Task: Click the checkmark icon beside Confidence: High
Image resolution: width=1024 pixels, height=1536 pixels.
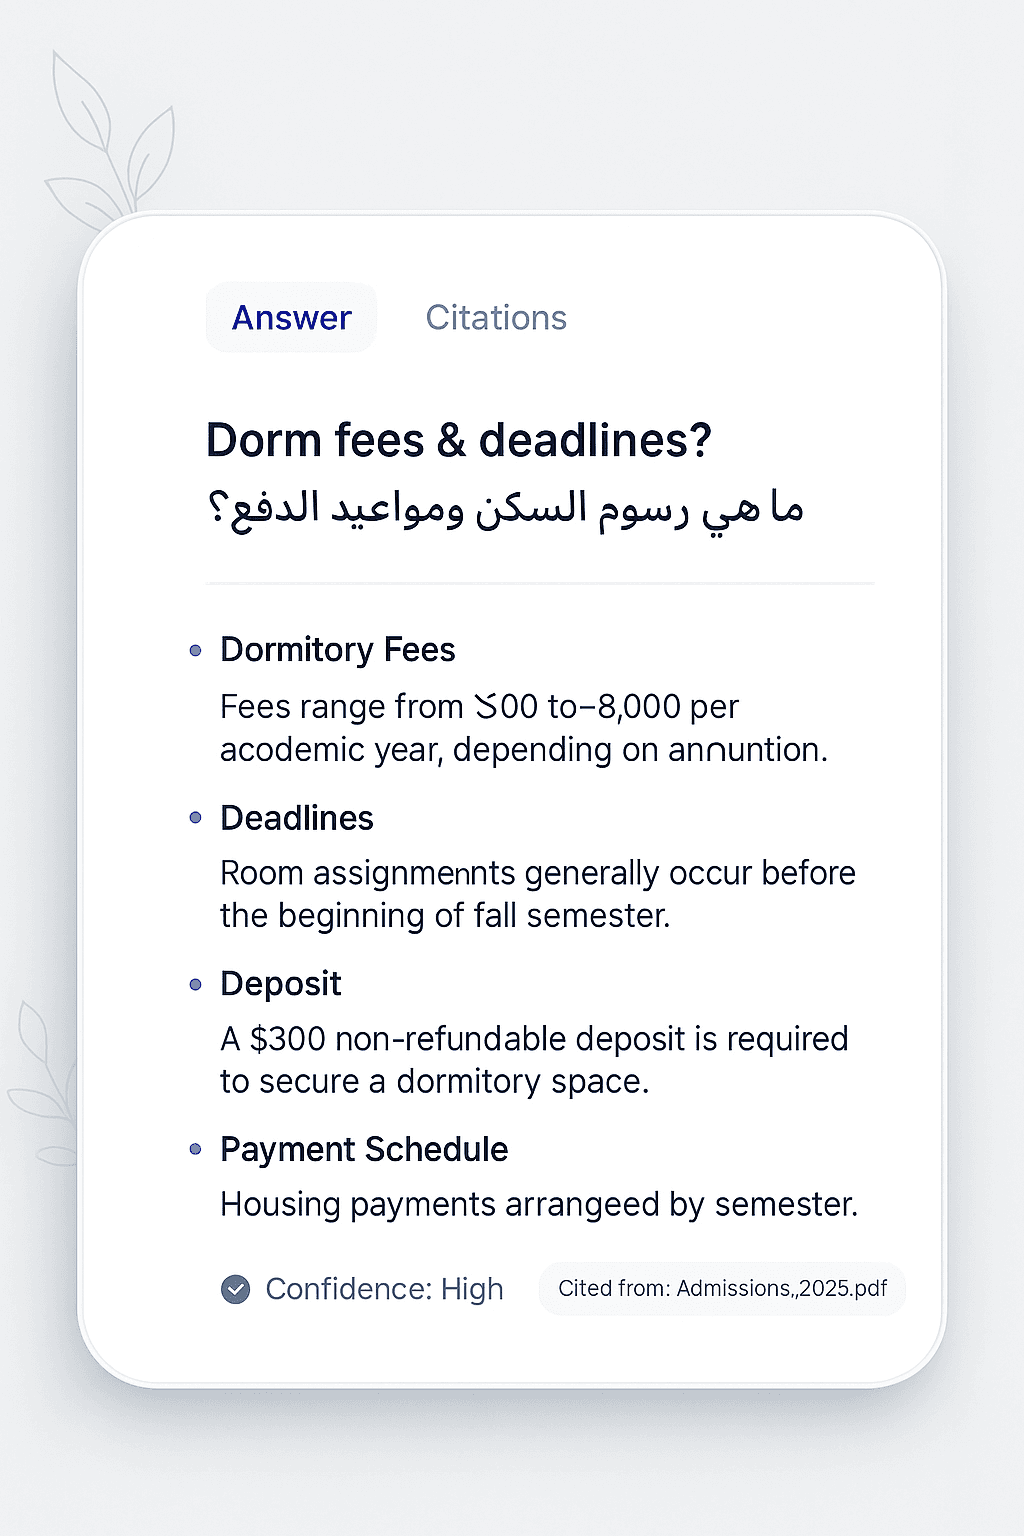Action: 235,1290
